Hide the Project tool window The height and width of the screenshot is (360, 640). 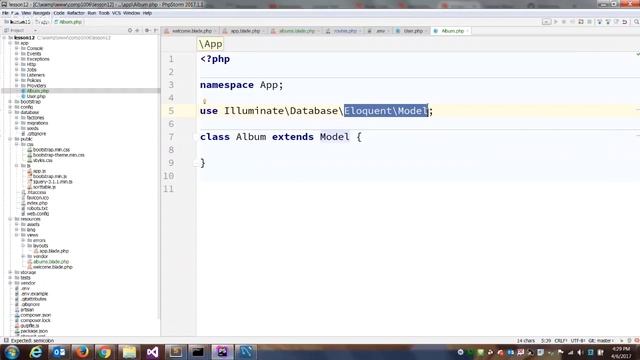[x=156, y=31]
